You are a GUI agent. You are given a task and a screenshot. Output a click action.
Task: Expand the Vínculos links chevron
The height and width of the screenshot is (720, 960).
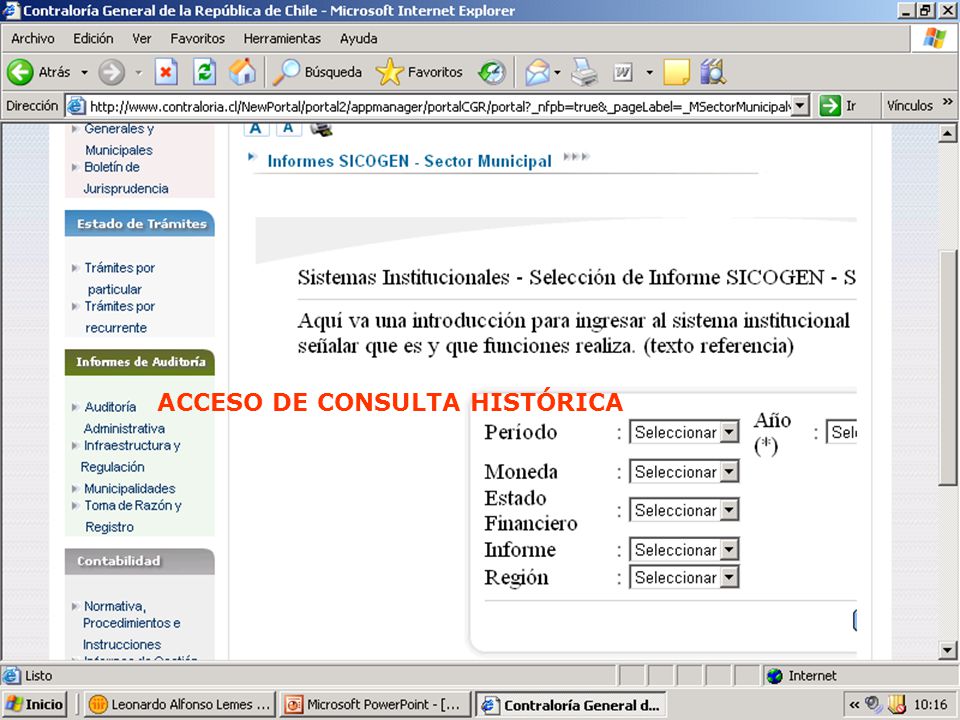click(947, 102)
